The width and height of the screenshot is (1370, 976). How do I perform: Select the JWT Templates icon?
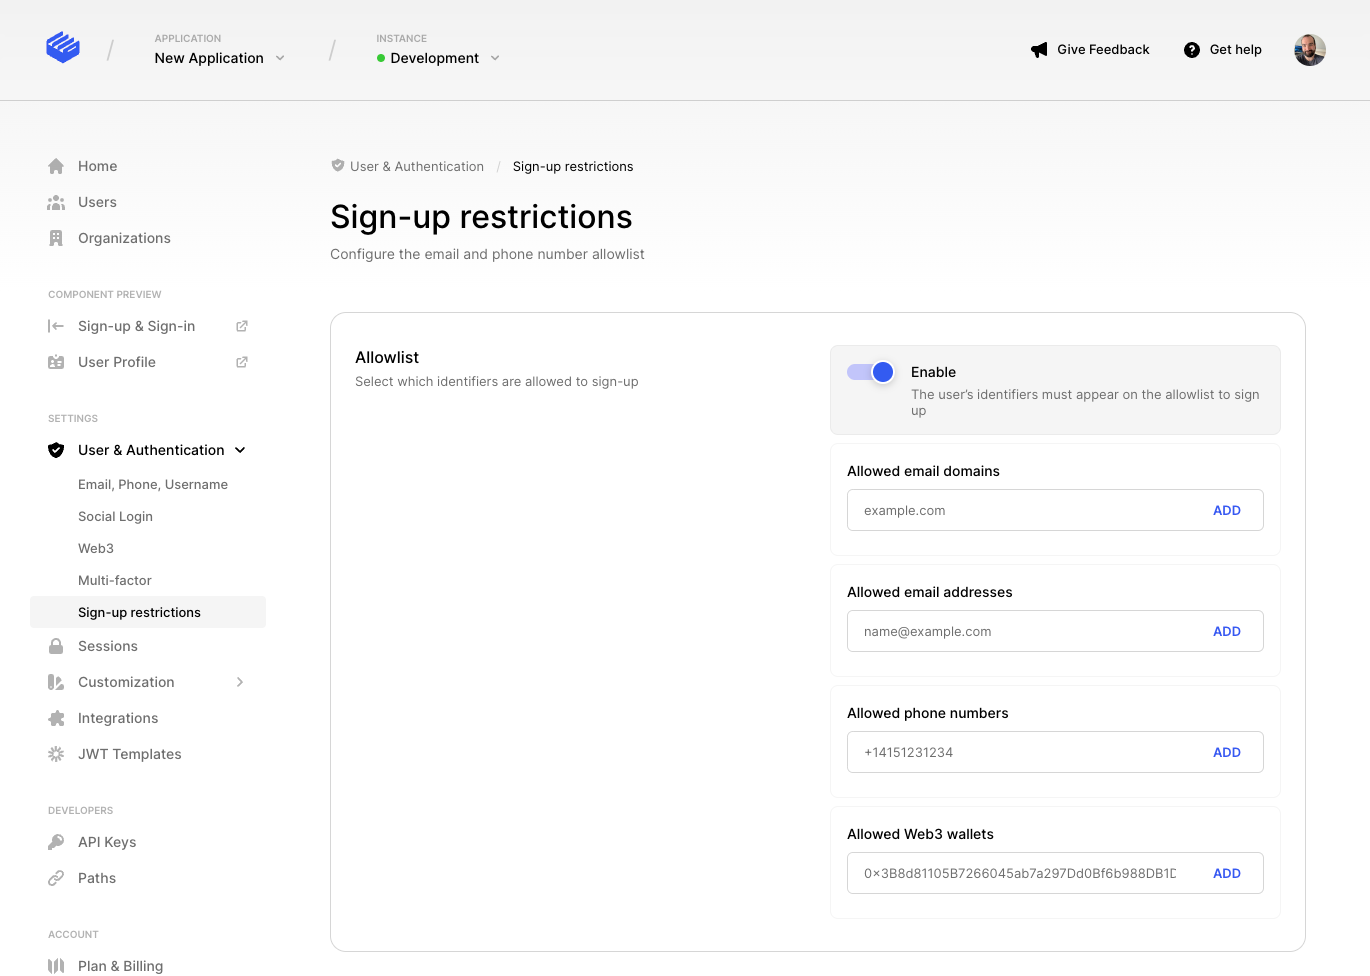(x=57, y=754)
